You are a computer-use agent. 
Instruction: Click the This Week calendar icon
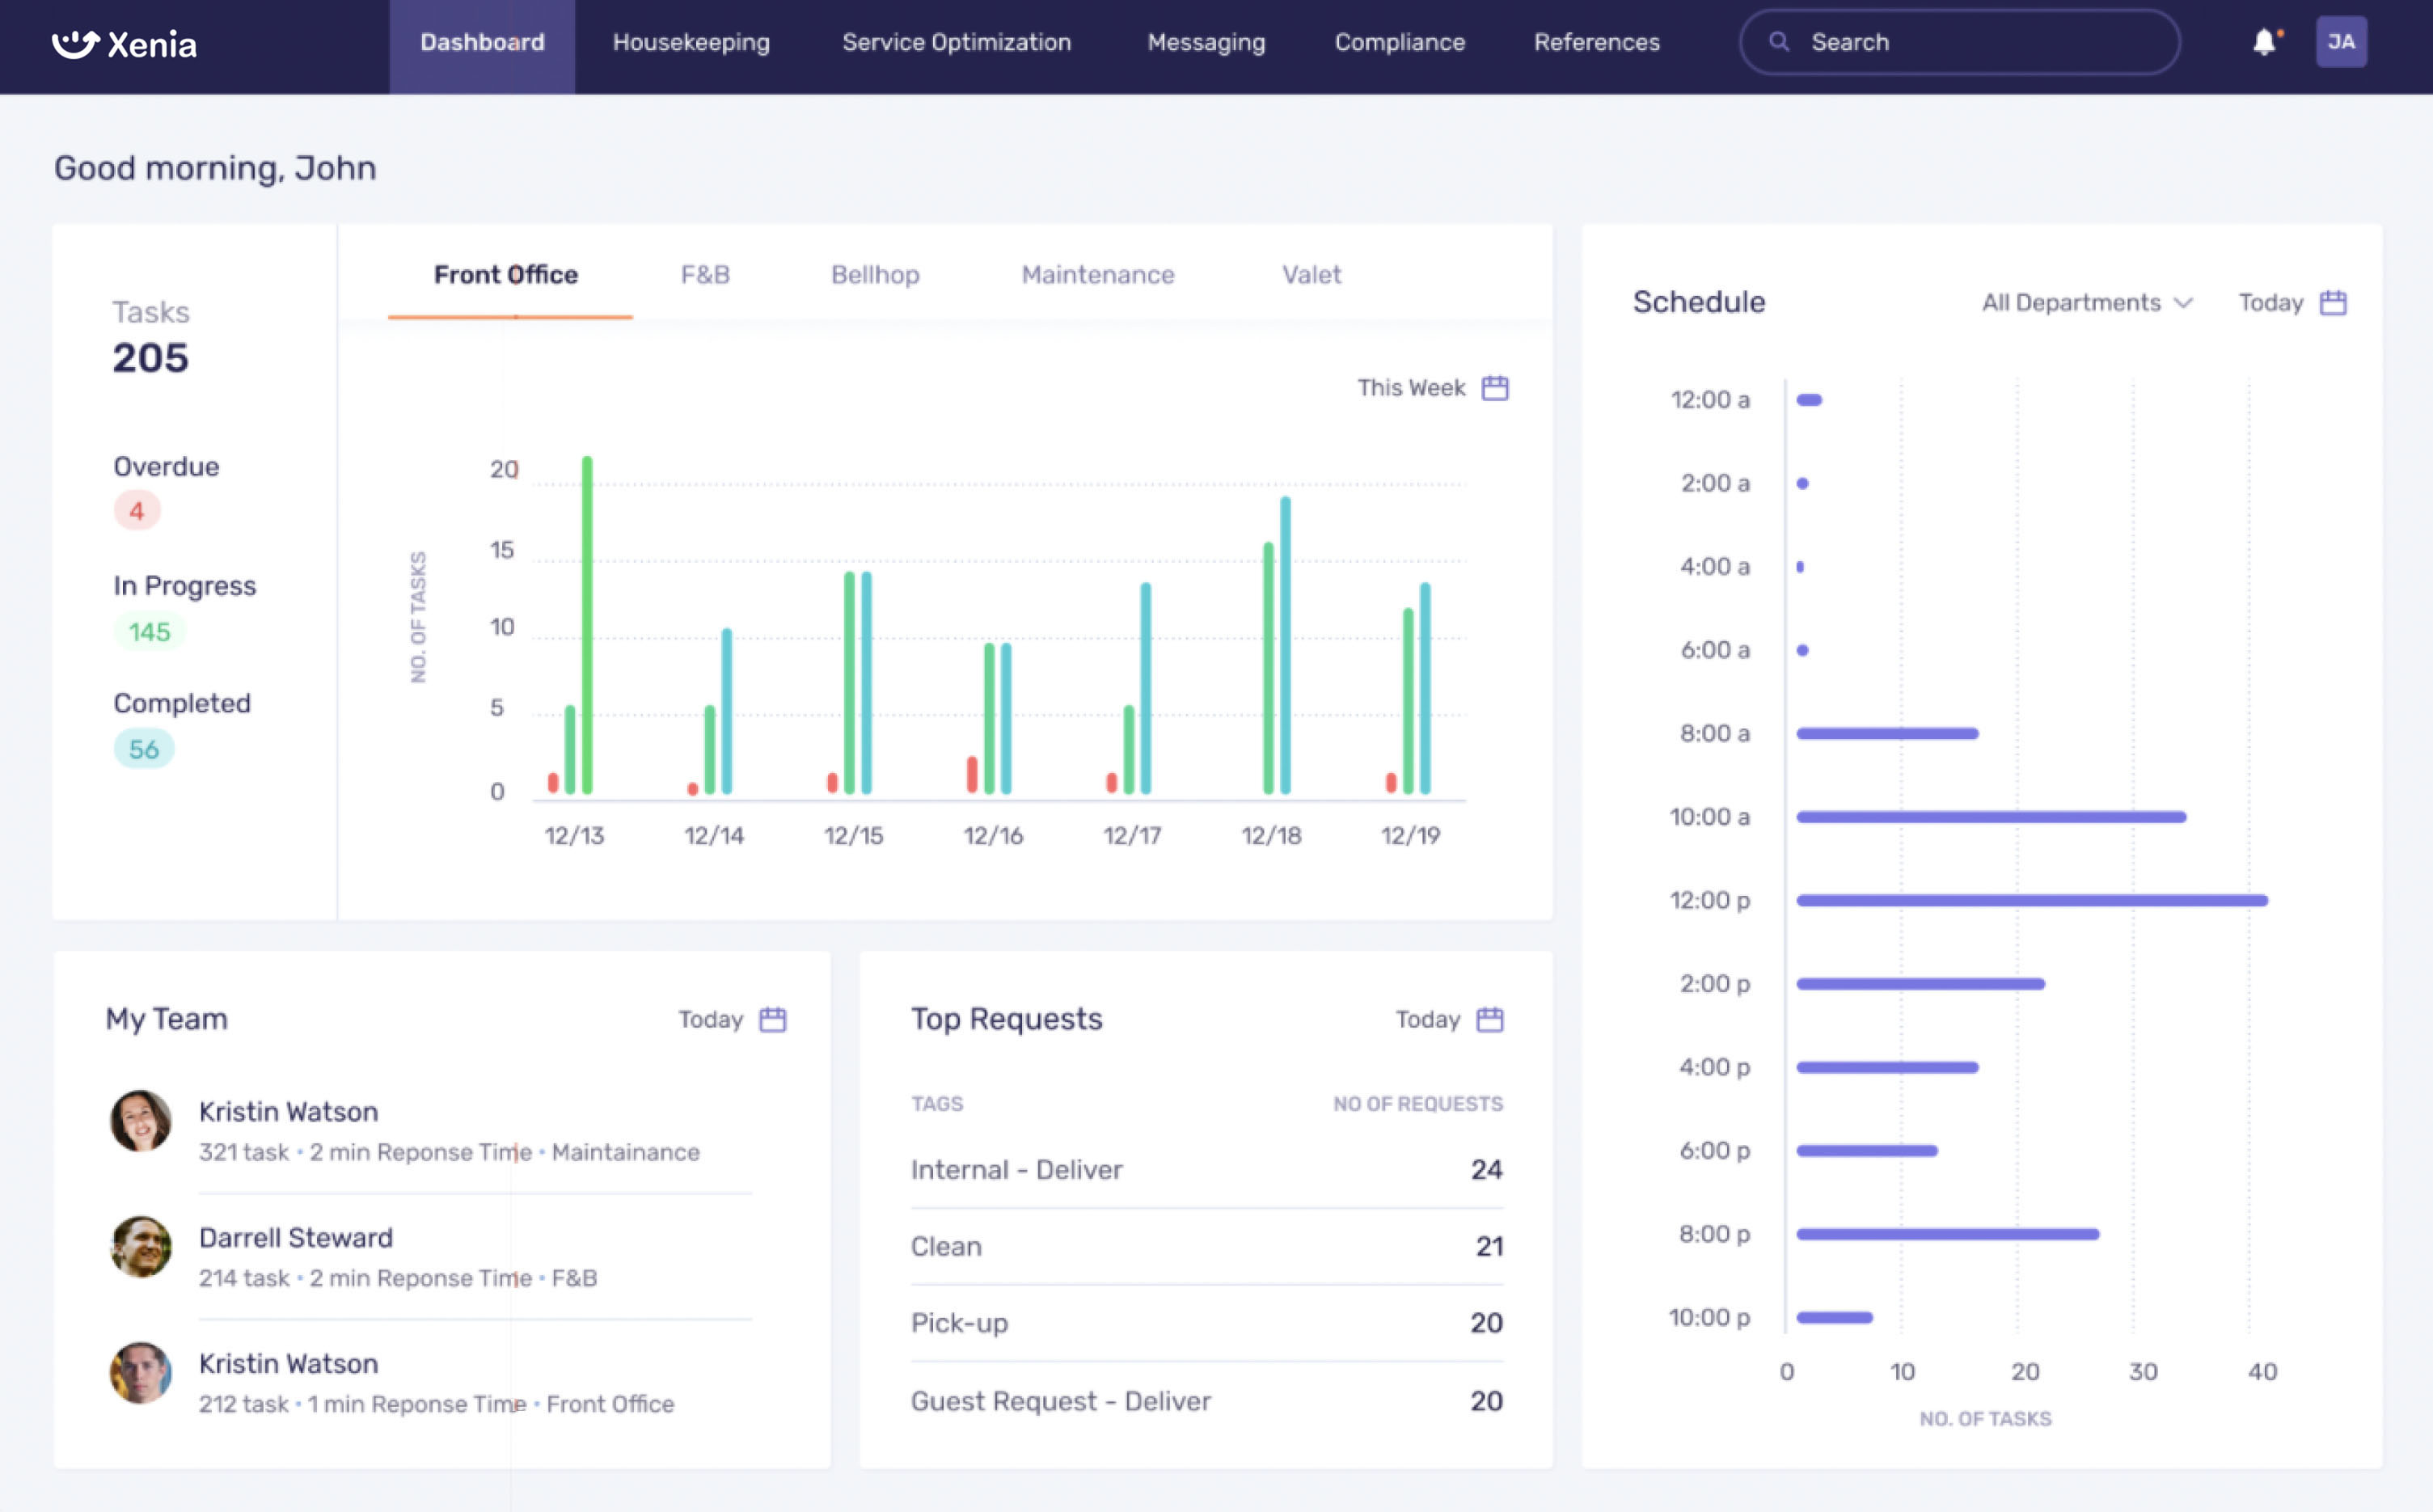tap(1495, 388)
